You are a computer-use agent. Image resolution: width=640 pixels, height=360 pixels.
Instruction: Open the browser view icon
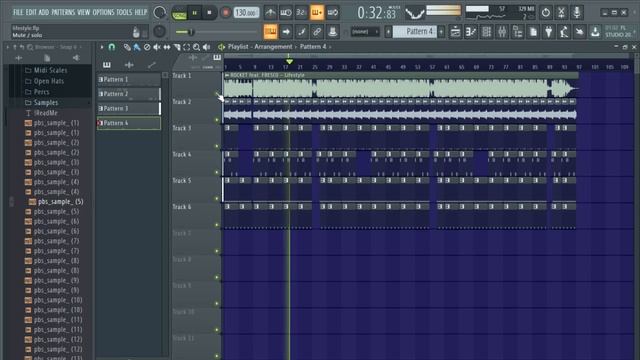(518, 31)
